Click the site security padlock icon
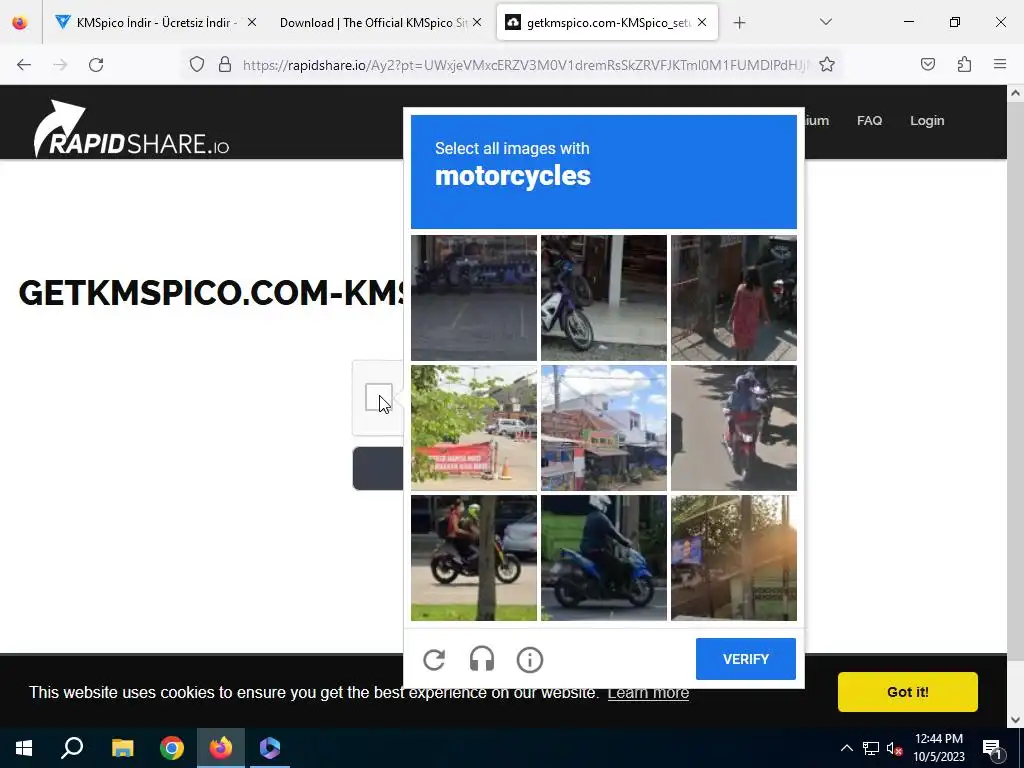Screen dimensions: 1024x768 225,64
